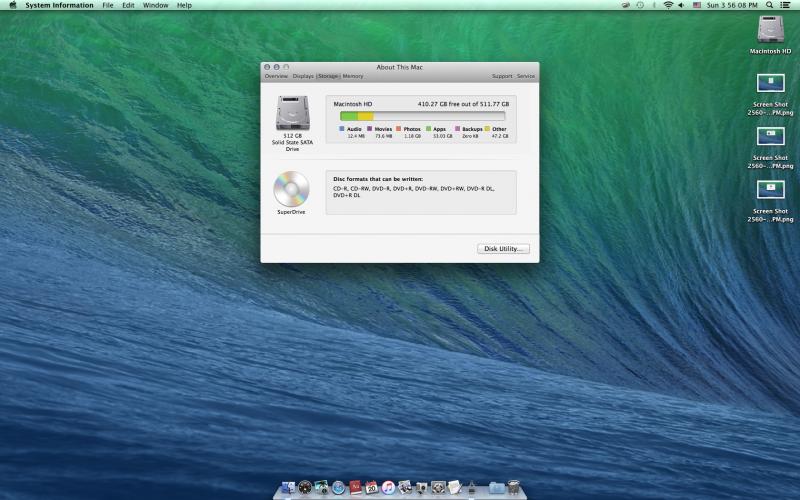The height and width of the screenshot is (500, 800).
Task: Open the Wi-Fi status menu
Action: click(x=668, y=5)
